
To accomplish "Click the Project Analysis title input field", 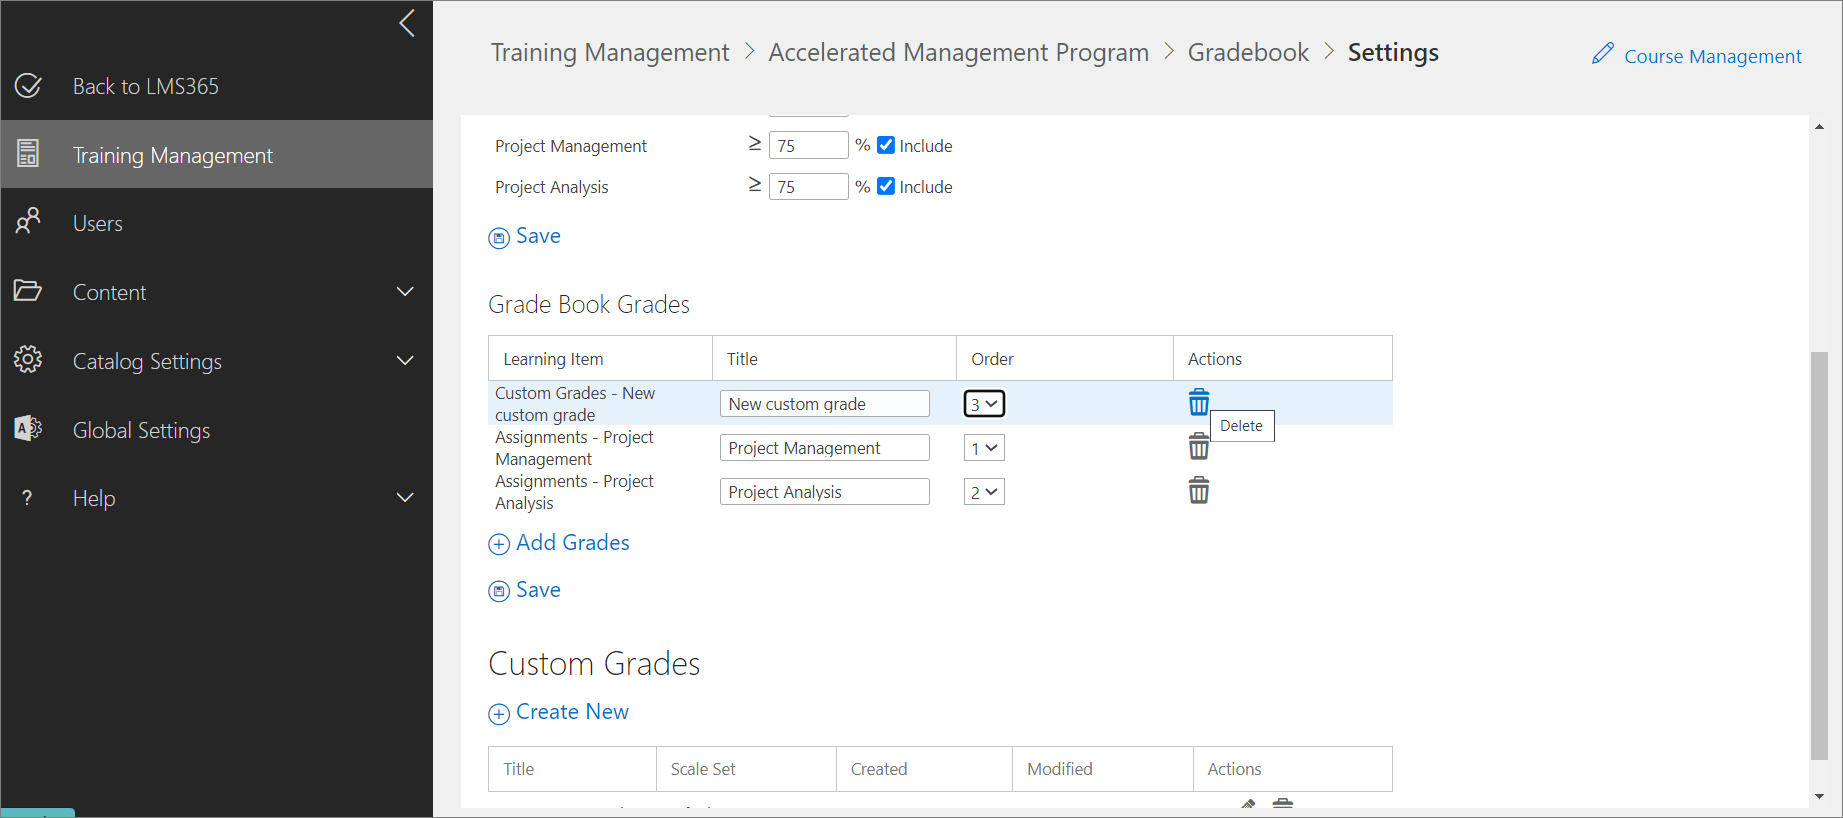I will point(824,492).
